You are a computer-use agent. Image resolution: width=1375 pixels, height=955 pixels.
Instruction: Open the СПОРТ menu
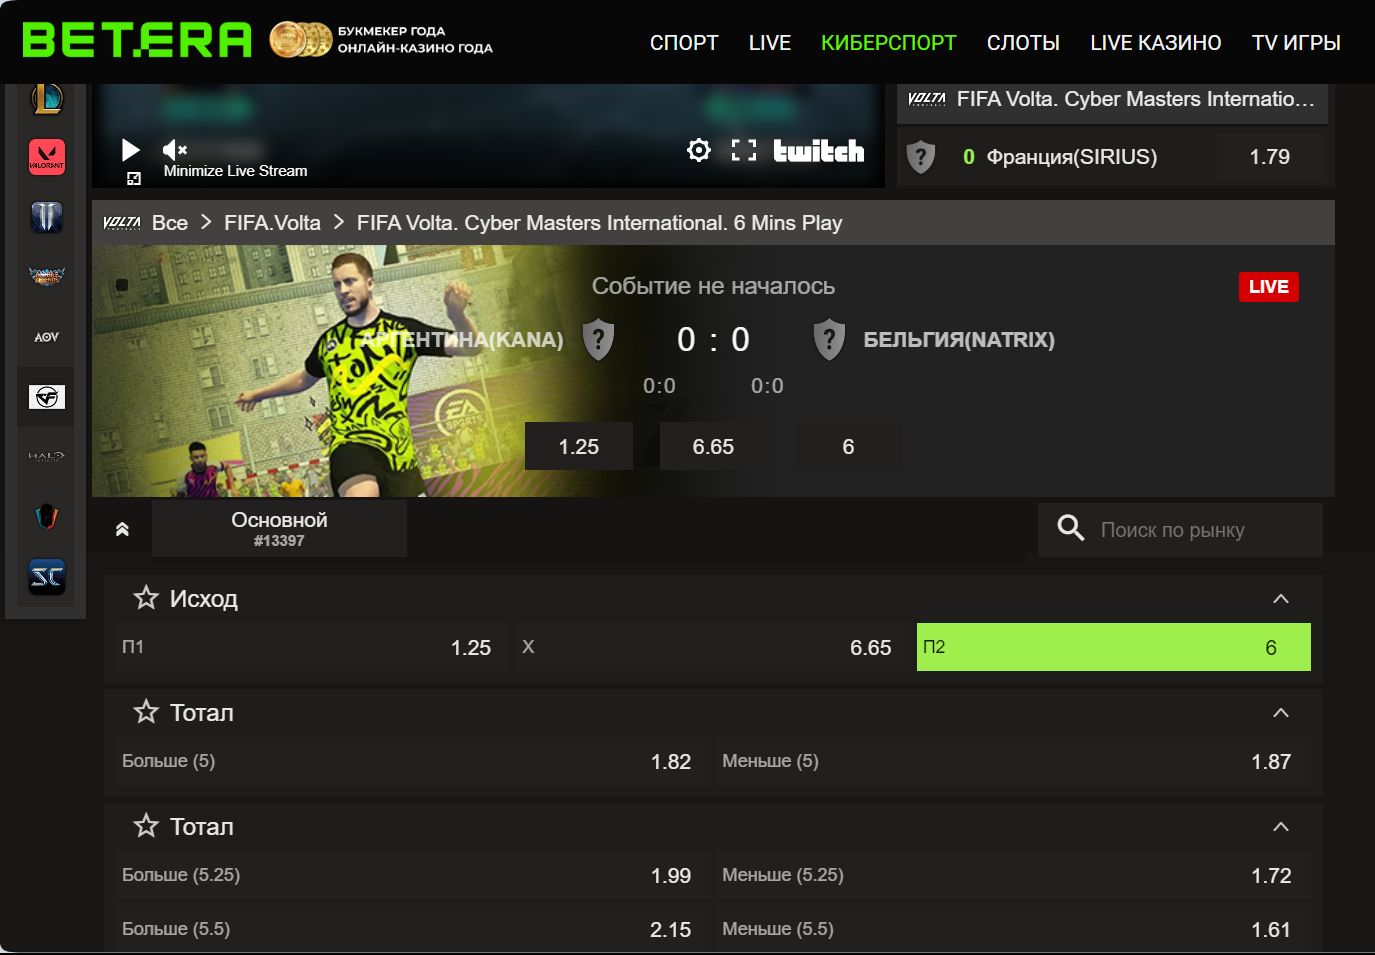[x=684, y=43]
